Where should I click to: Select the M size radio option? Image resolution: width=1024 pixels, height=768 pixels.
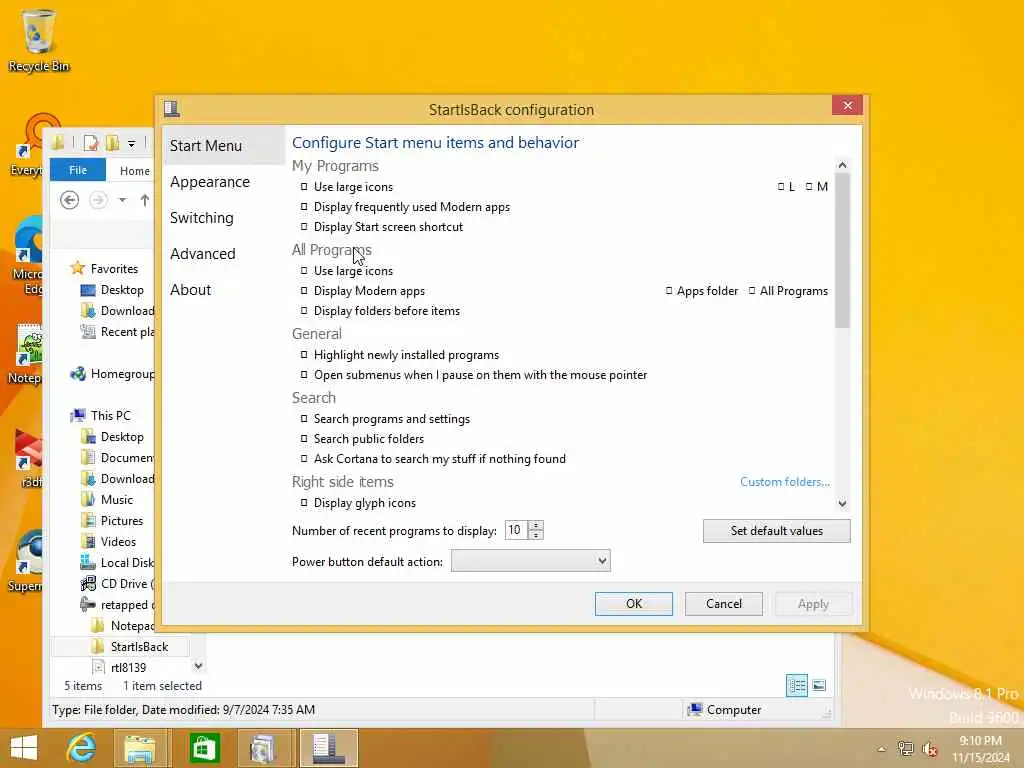tap(809, 187)
